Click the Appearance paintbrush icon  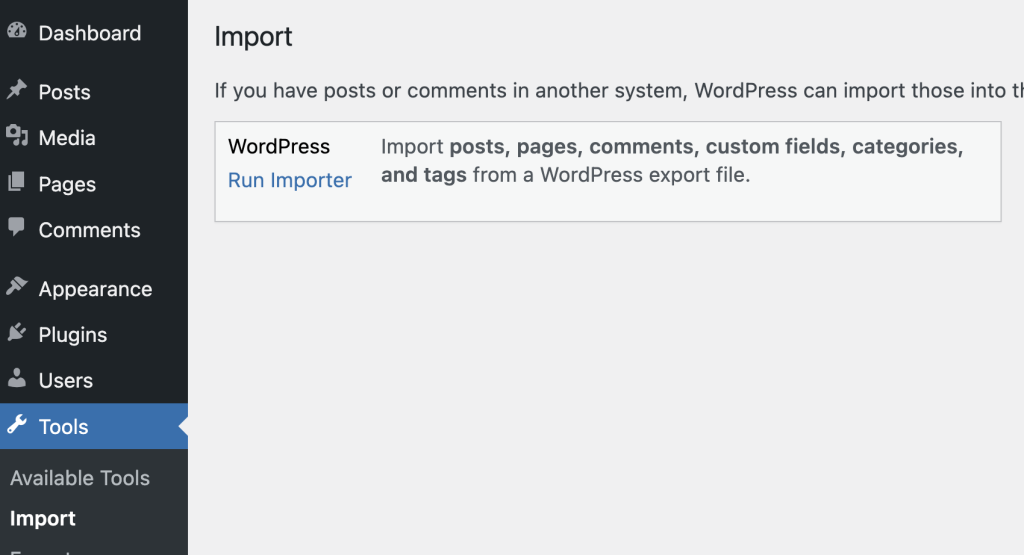tap(17, 286)
